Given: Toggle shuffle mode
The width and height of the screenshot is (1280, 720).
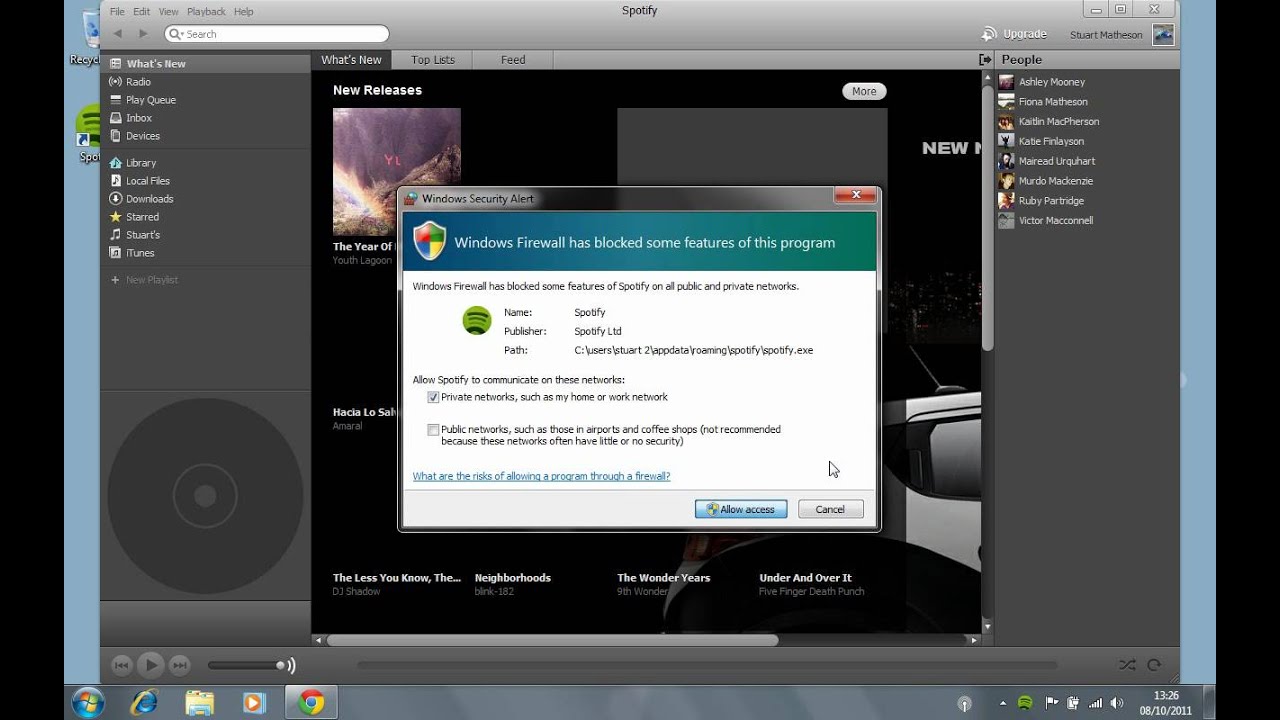Looking at the screenshot, I should tap(1127, 665).
